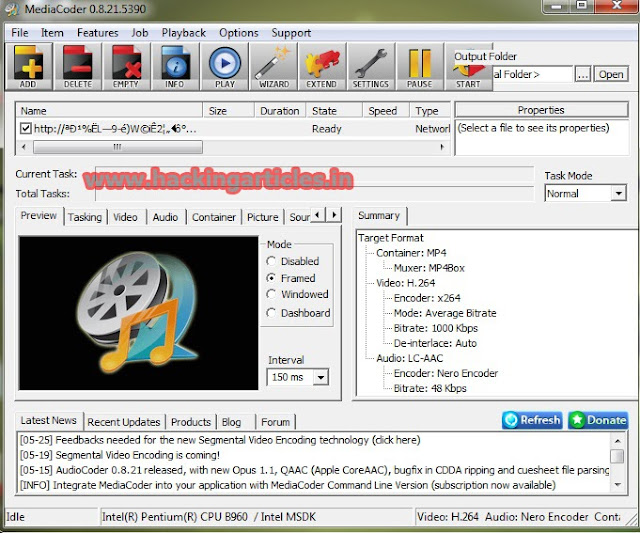Select the Latest News tab

tap(49, 420)
